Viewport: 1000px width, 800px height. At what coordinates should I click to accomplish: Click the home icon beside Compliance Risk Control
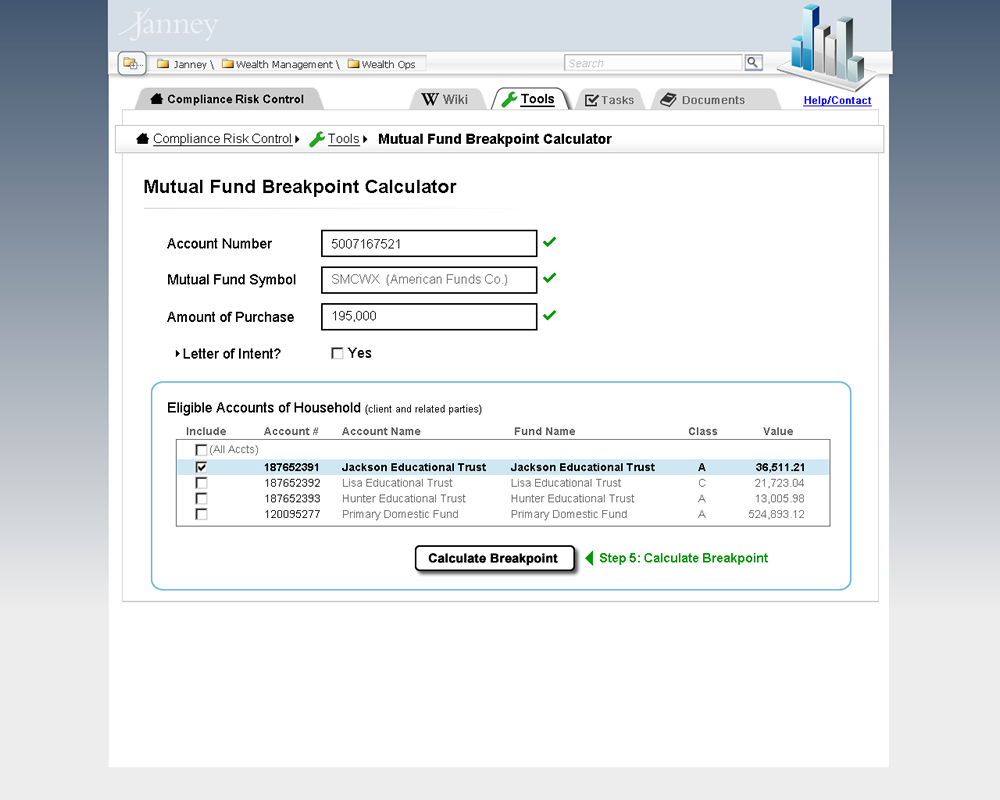point(141,138)
